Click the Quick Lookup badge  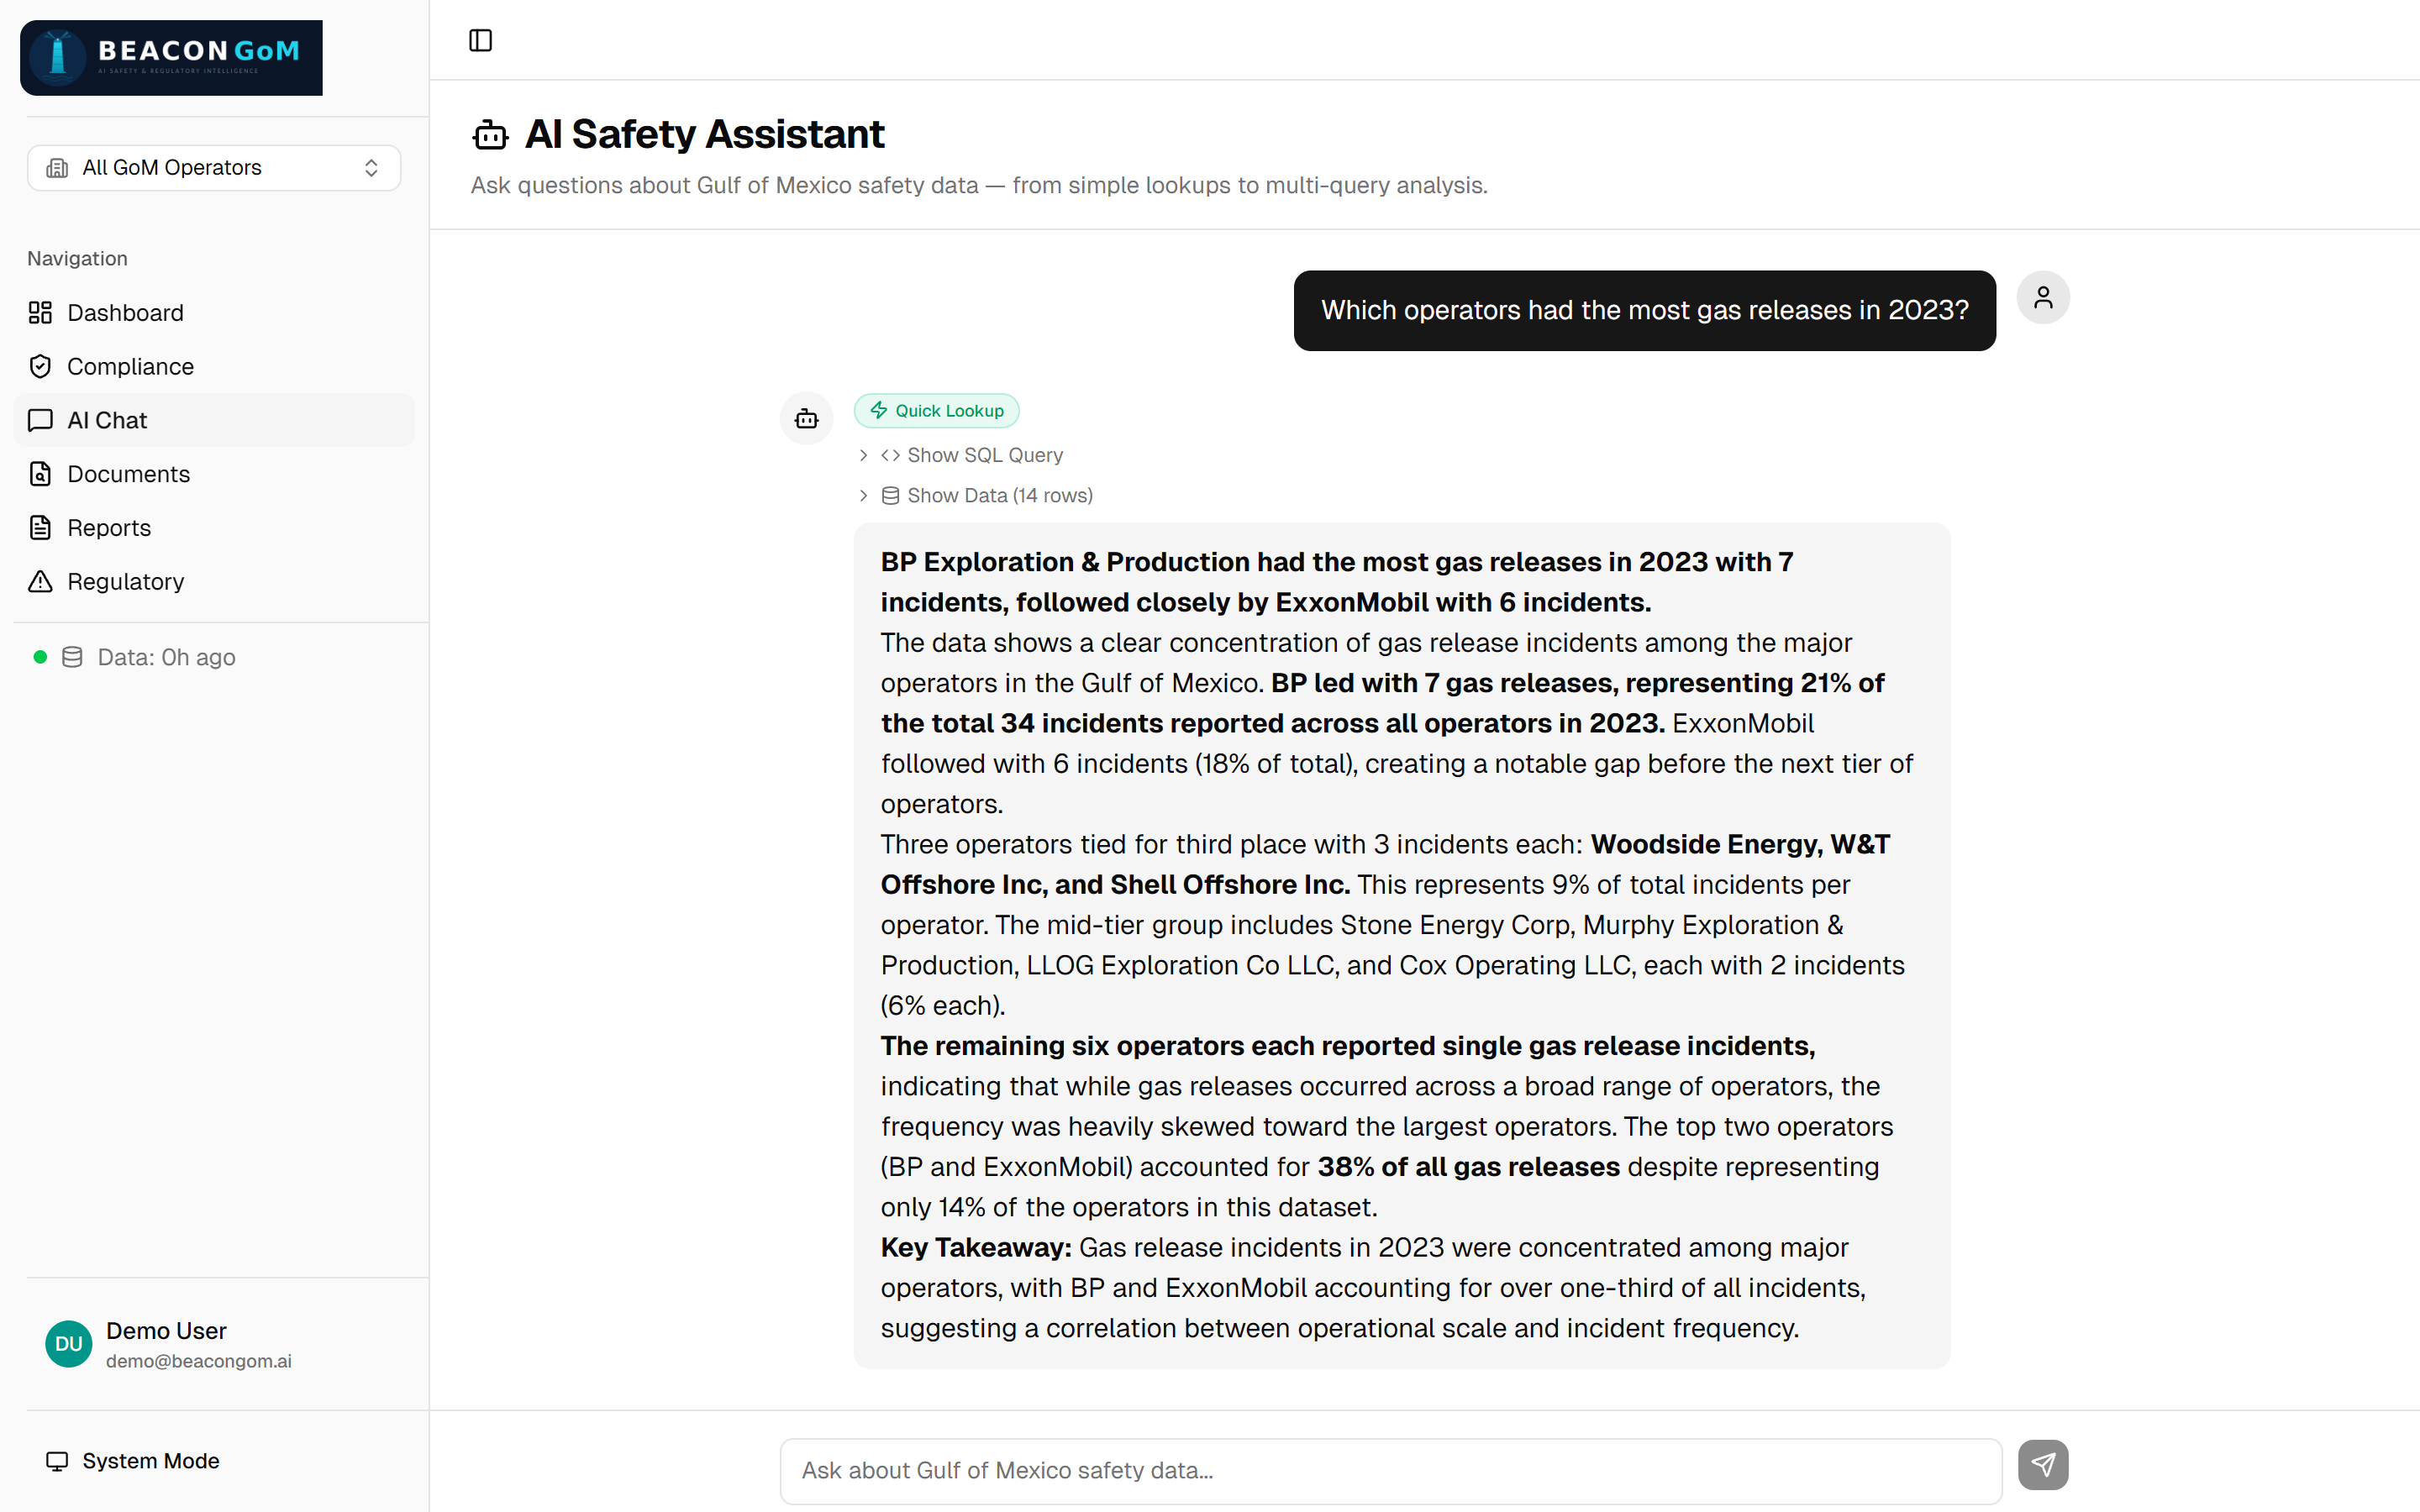pyautogui.click(x=936, y=410)
